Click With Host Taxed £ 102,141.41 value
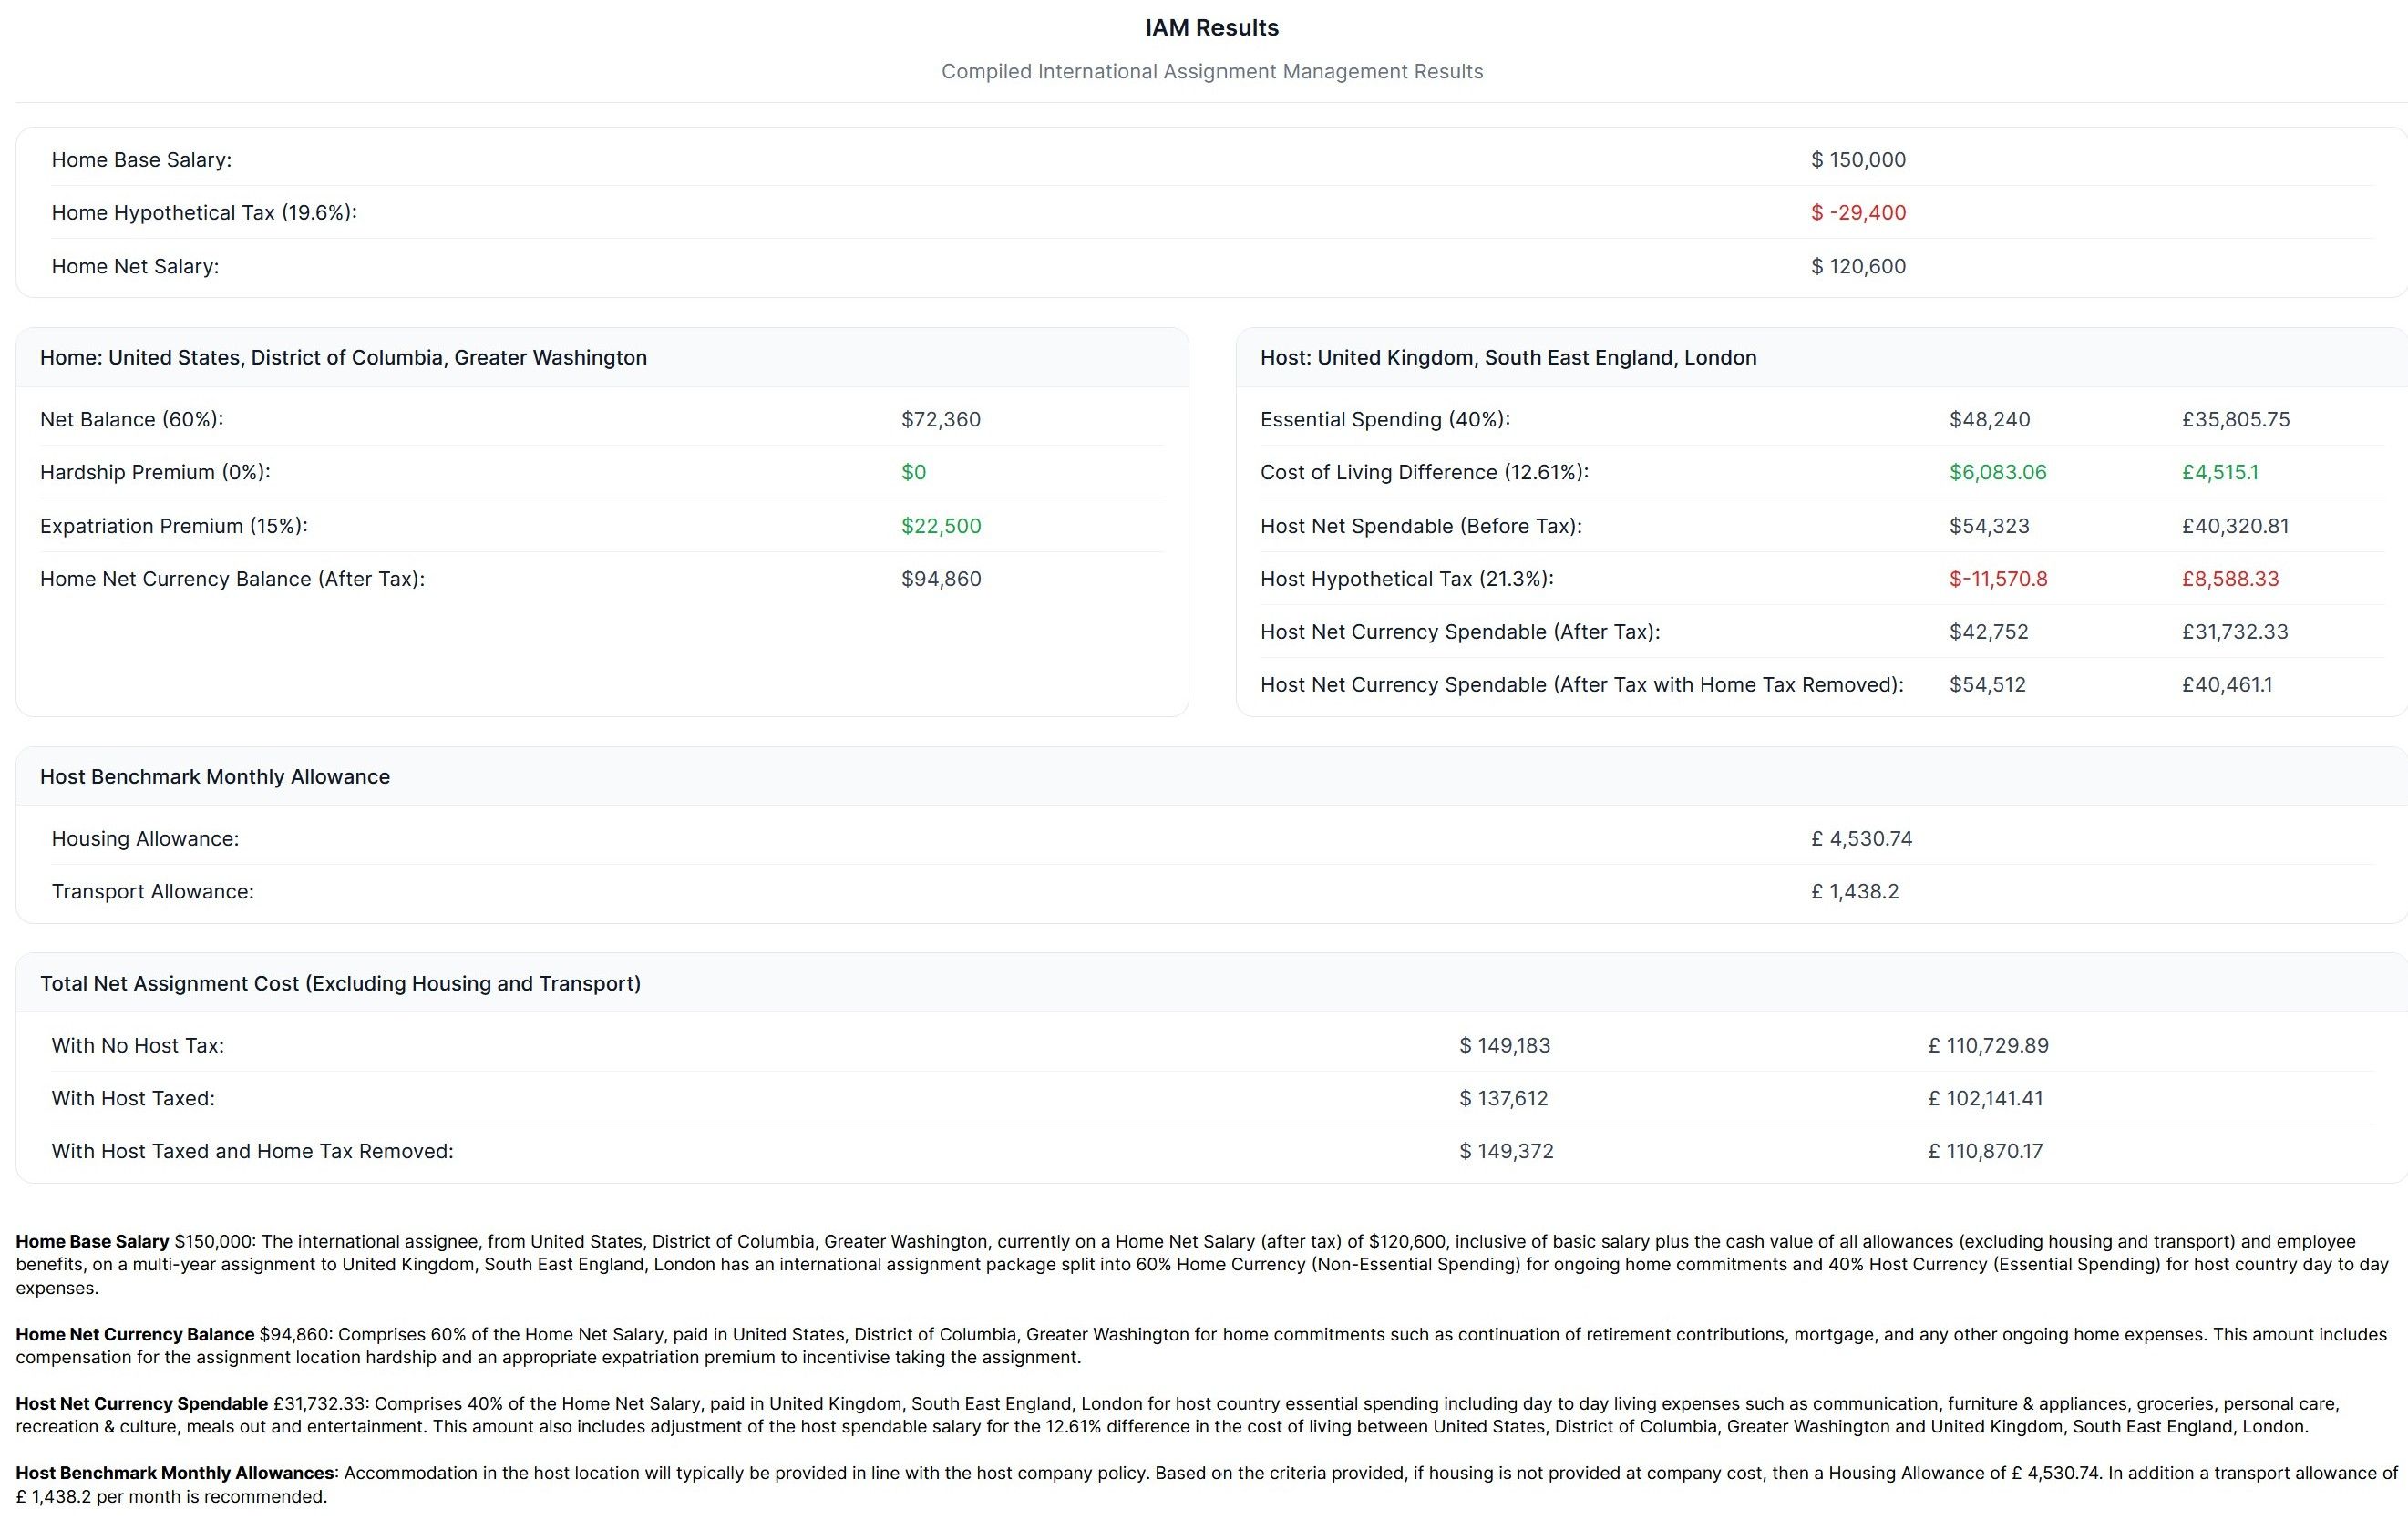The width and height of the screenshot is (2408, 1530). 1985,1099
